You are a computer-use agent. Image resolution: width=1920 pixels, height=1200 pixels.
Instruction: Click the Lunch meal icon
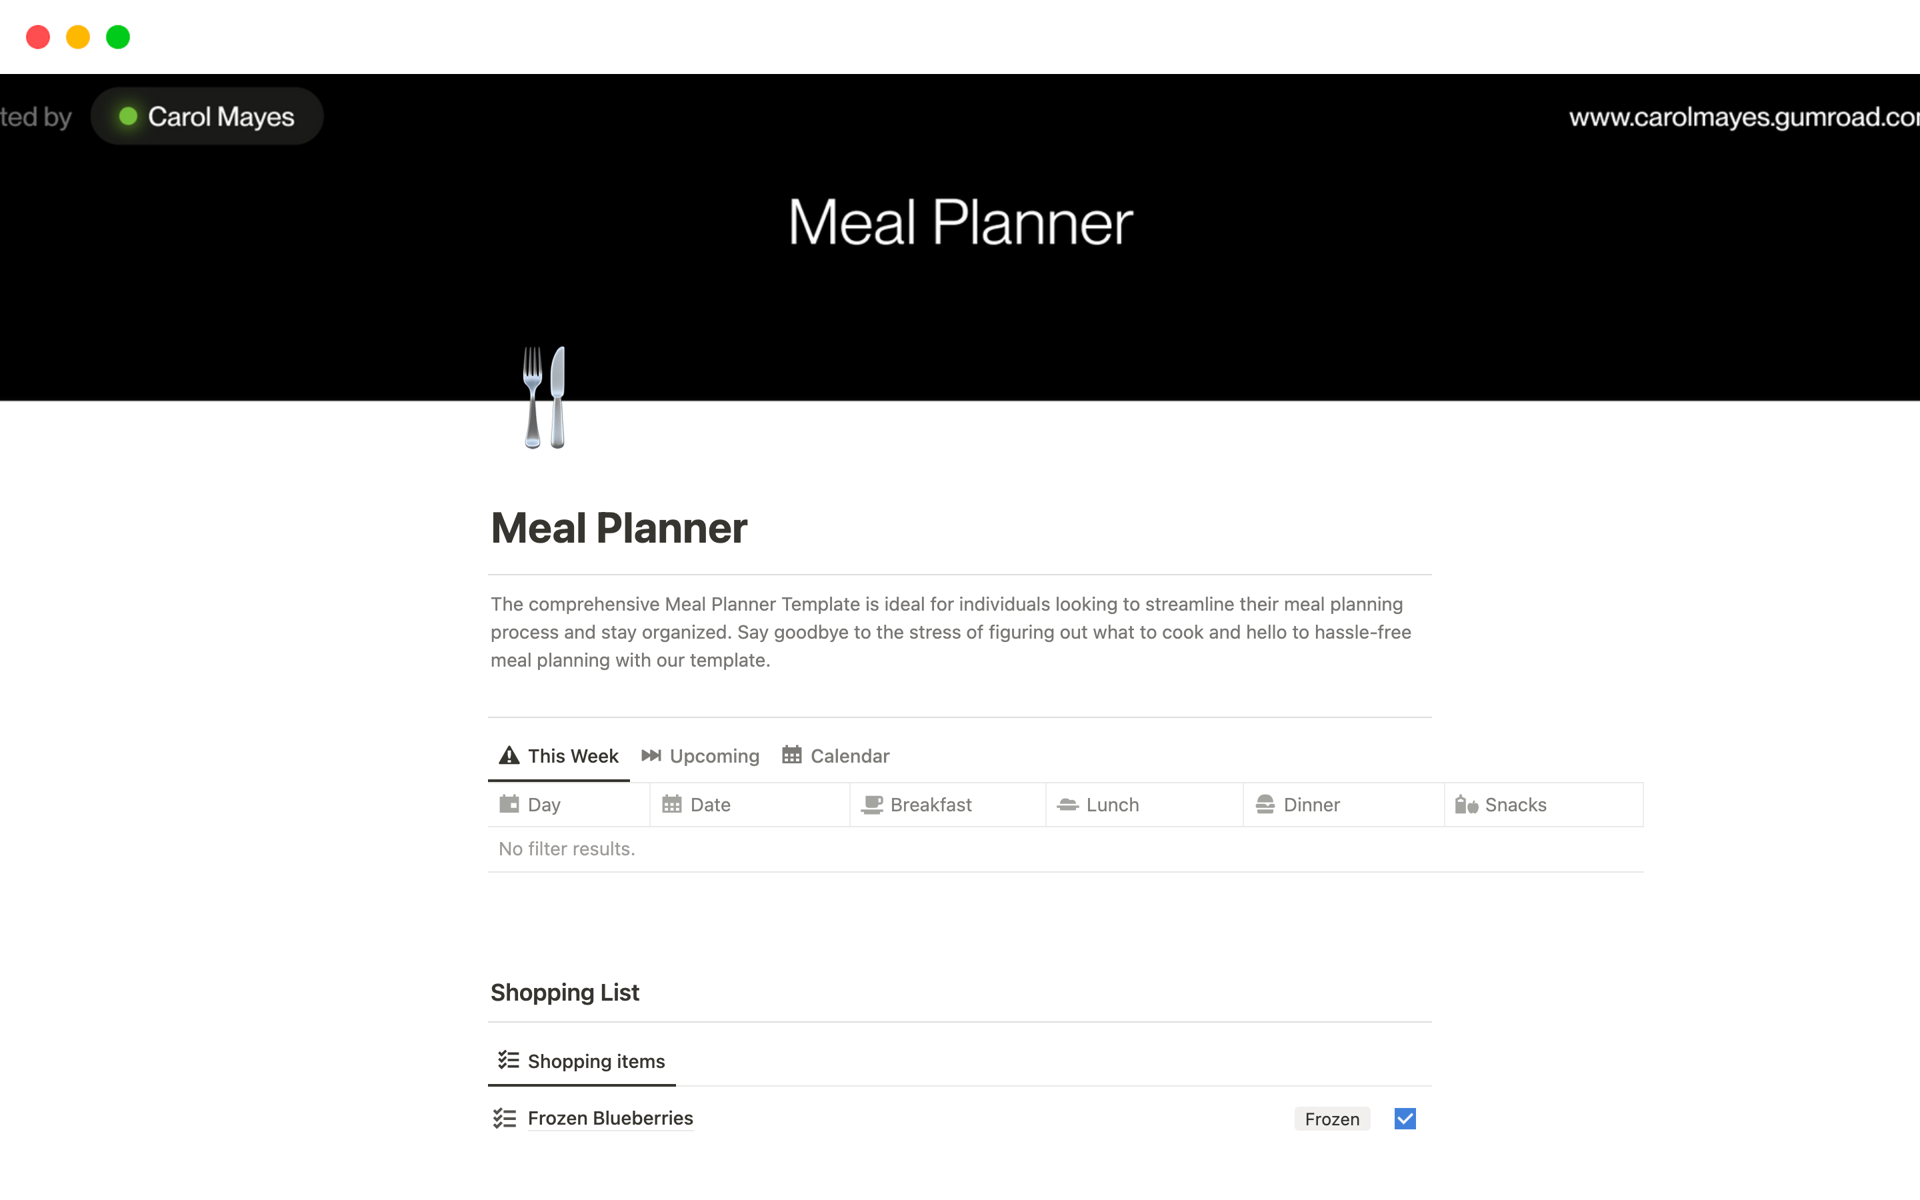point(1067,805)
